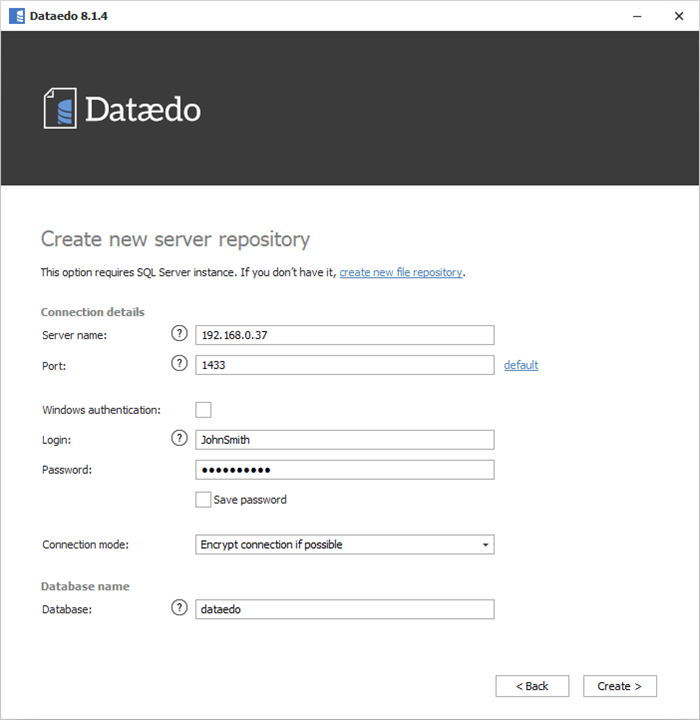Click the help icon beside Port field
The width and height of the screenshot is (700, 720).
click(180, 364)
